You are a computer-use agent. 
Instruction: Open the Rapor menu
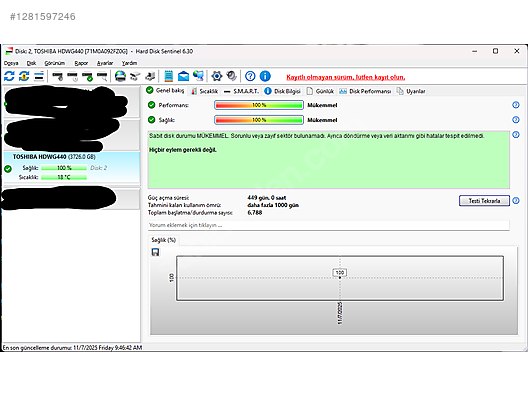coord(81,63)
